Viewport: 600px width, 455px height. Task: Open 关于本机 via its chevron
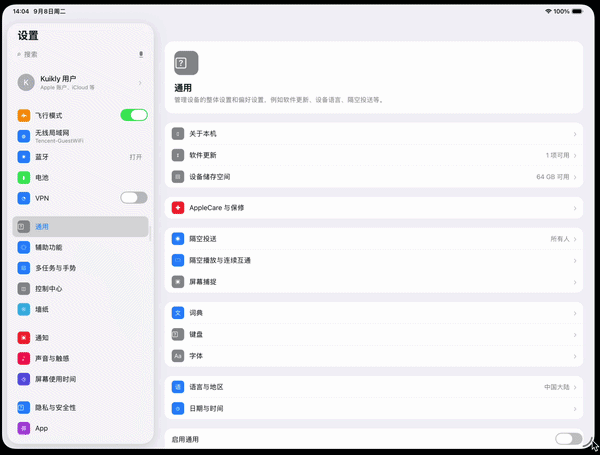coord(575,134)
